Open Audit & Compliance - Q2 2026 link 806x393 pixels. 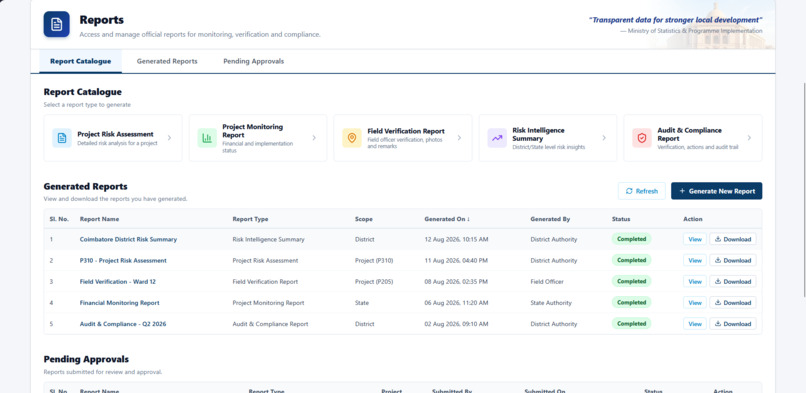[x=123, y=324]
